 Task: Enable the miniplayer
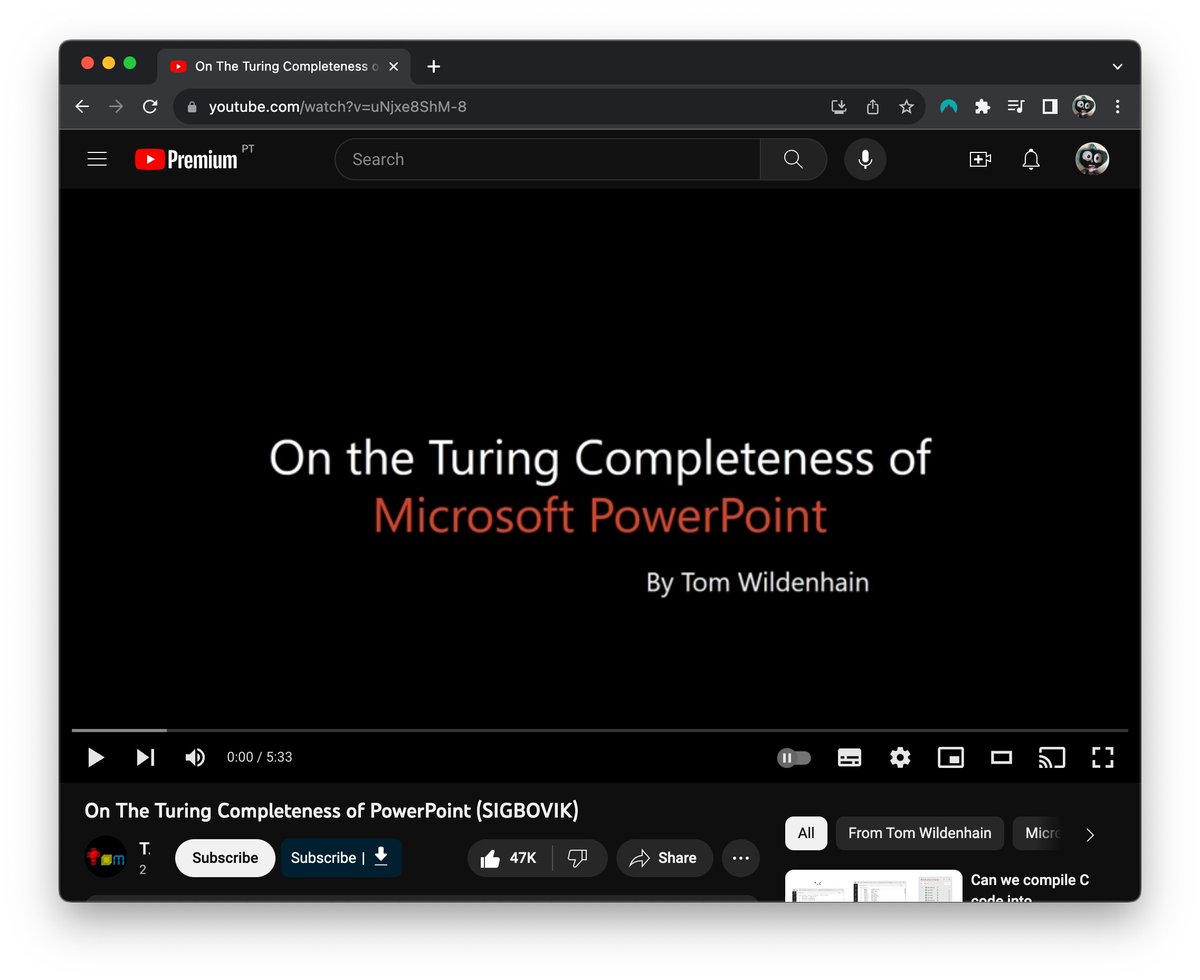pyautogui.click(x=950, y=757)
